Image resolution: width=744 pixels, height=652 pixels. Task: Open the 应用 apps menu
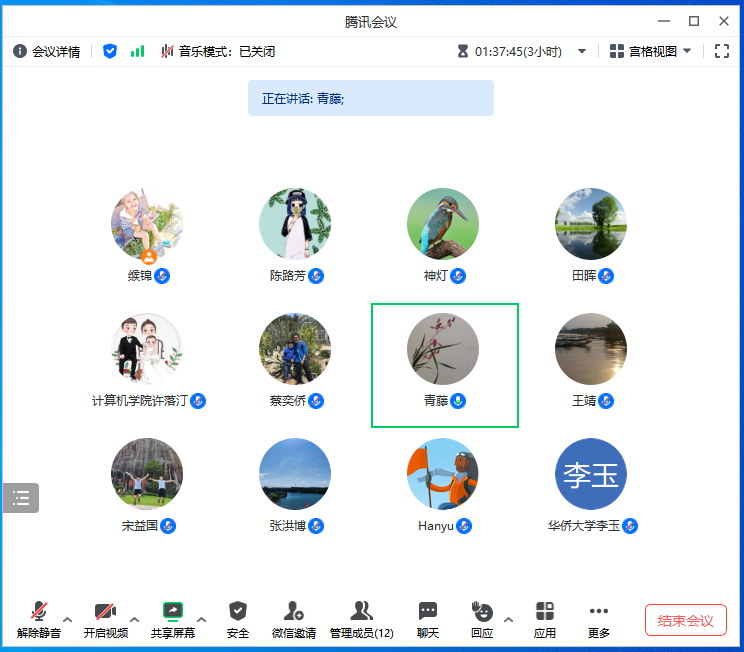(x=545, y=620)
